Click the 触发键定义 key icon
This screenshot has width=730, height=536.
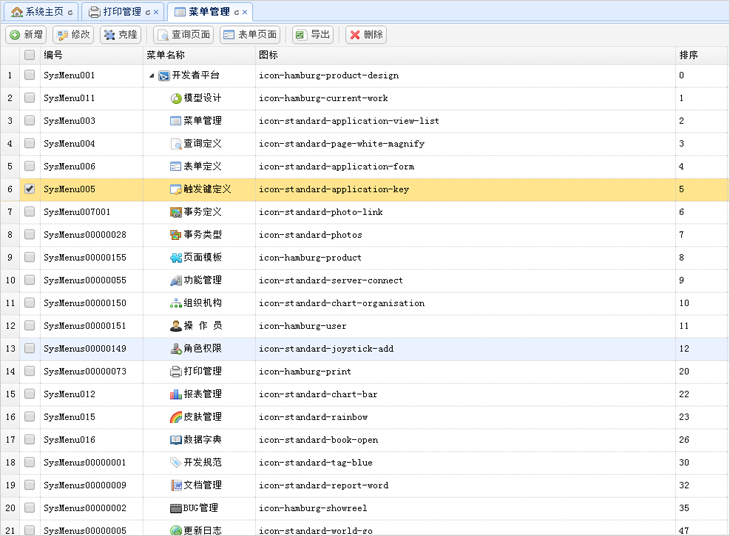[176, 190]
